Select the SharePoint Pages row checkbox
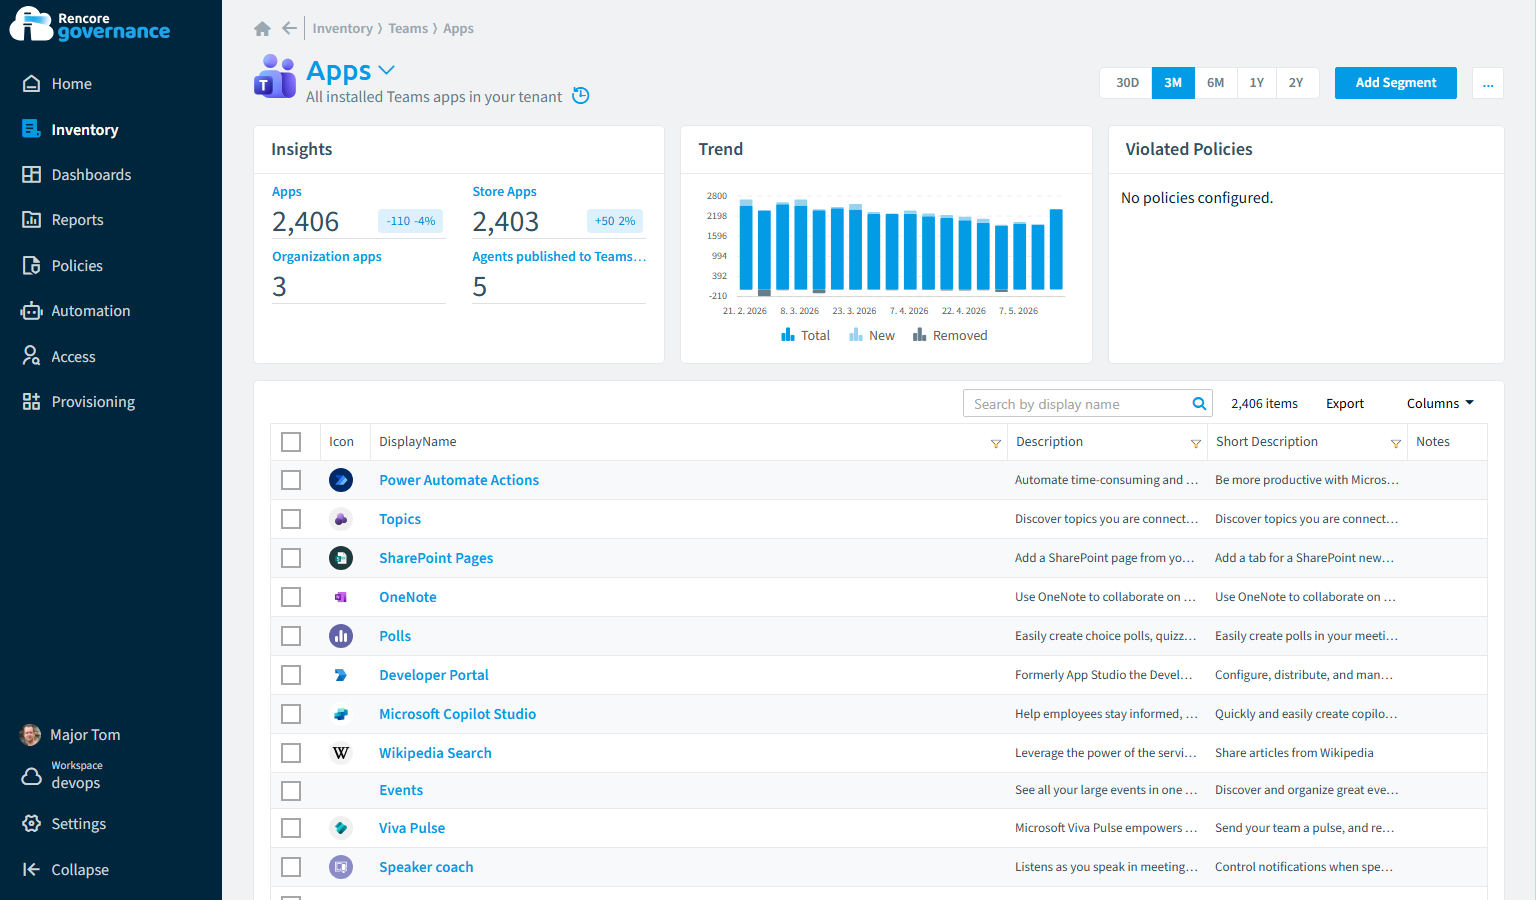Image resolution: width=1536 pixels, height=900 pixels. (x=291, y=558)
